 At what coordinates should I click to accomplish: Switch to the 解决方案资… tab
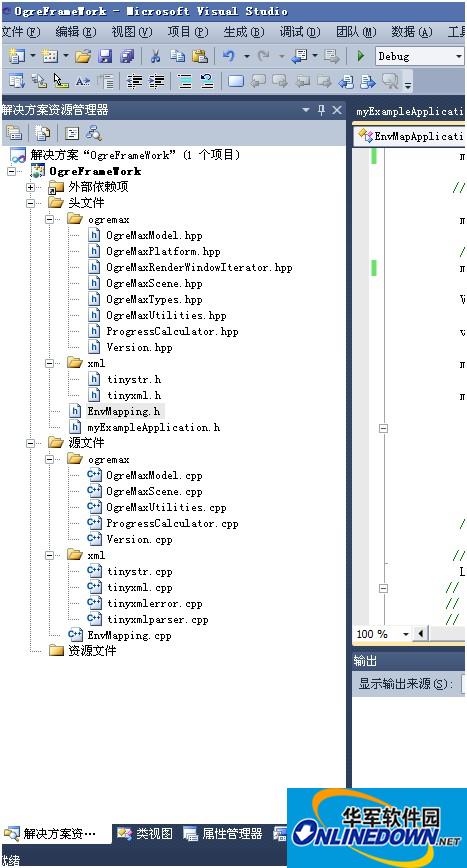click(55, 833)
